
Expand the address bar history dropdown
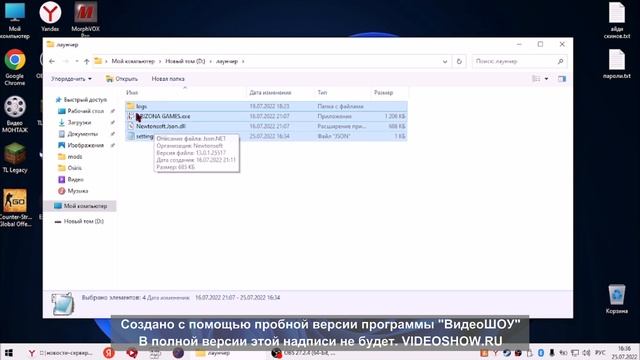(445, 62)
